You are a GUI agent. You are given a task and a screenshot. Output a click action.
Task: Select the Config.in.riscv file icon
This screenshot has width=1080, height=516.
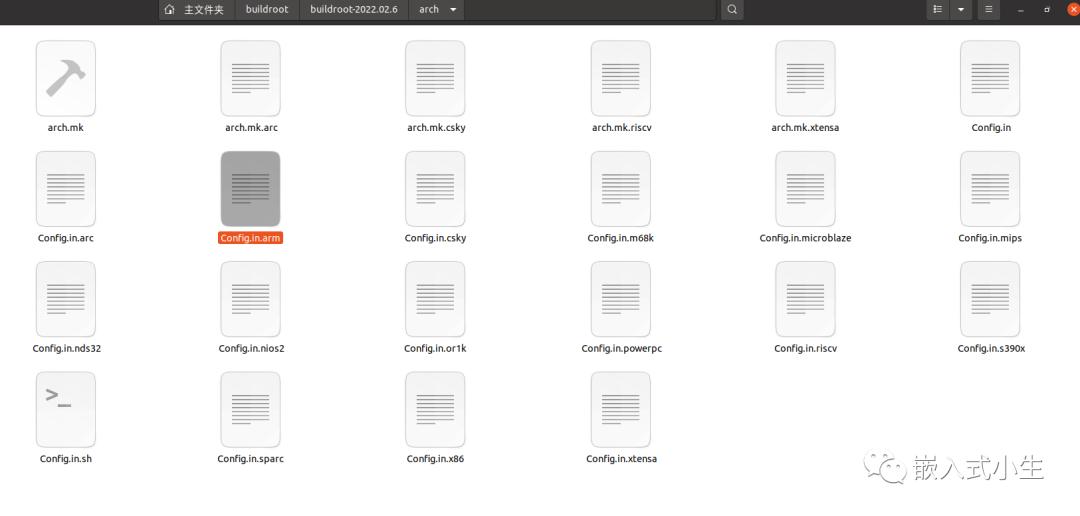click(805, 299)
